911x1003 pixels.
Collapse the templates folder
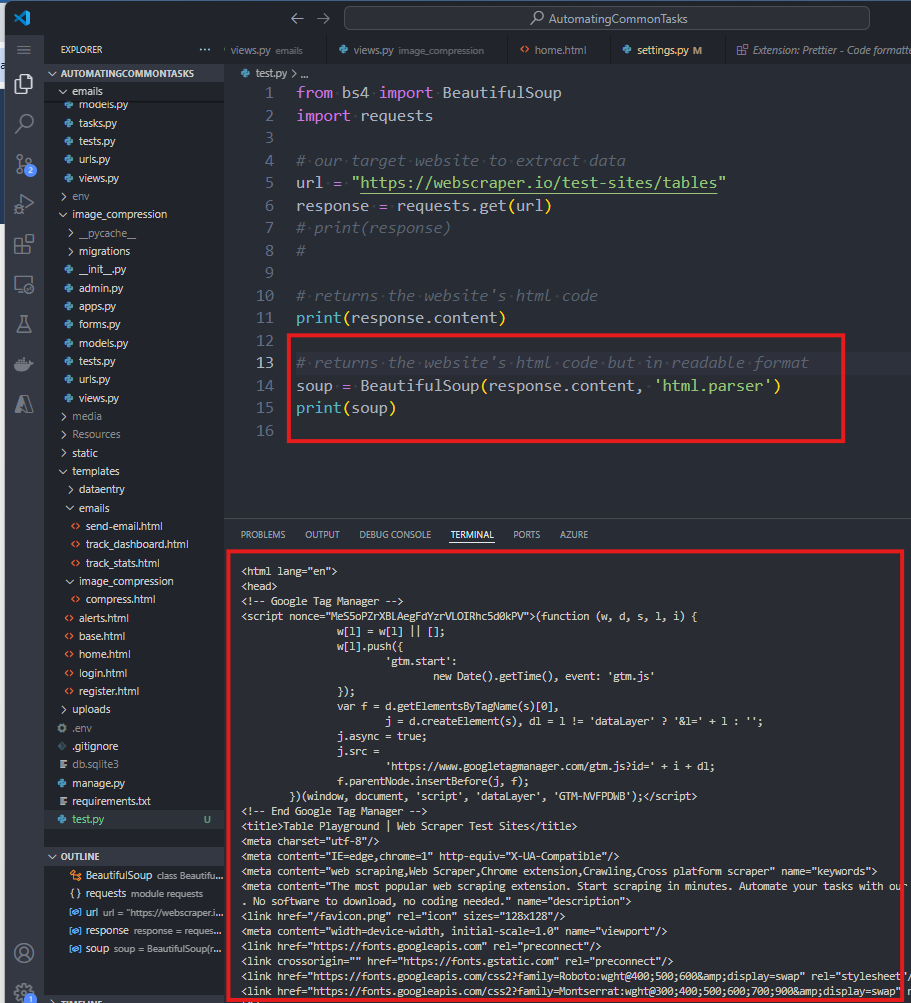134,471
